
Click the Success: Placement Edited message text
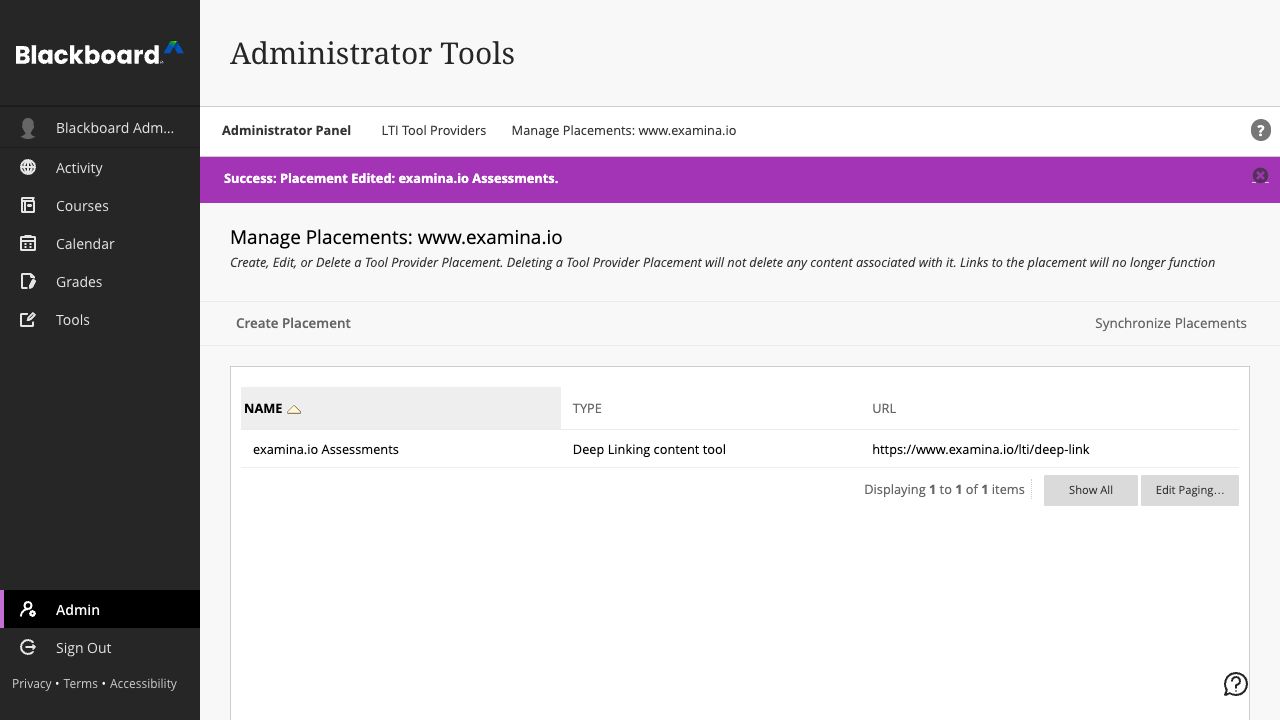391,178
